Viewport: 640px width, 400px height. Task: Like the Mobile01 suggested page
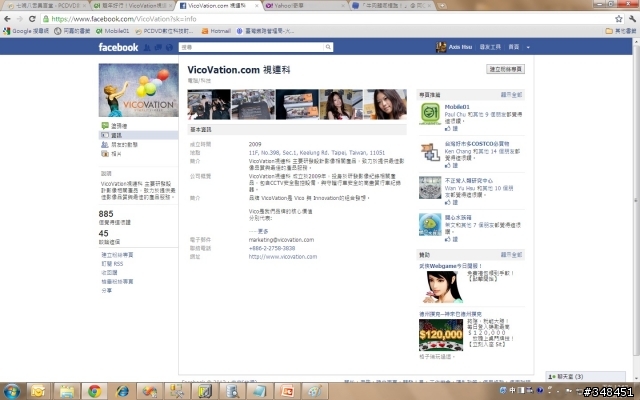pyautogui.click(x=451, y=129)
